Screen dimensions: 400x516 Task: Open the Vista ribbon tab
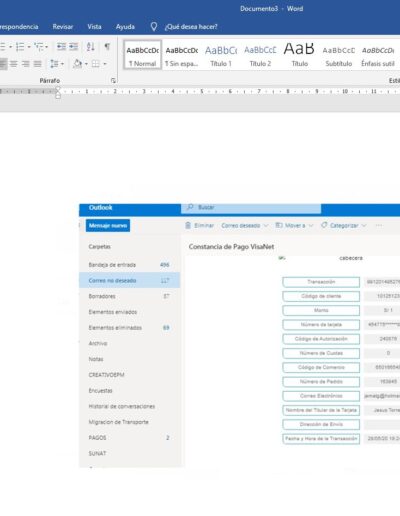tap(94, 27)
